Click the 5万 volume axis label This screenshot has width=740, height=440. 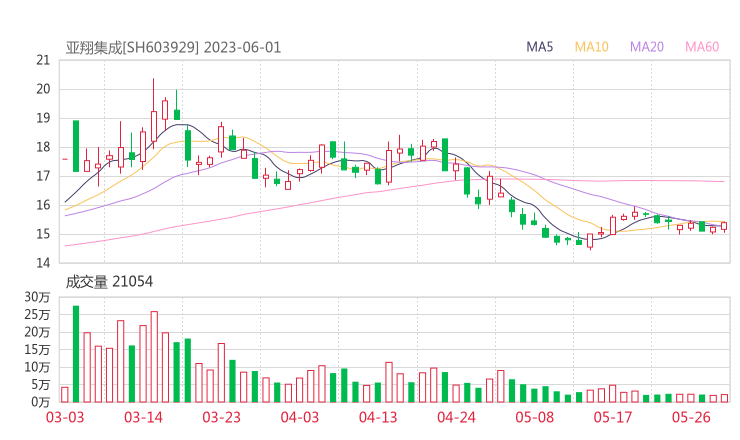pos(41,385)
